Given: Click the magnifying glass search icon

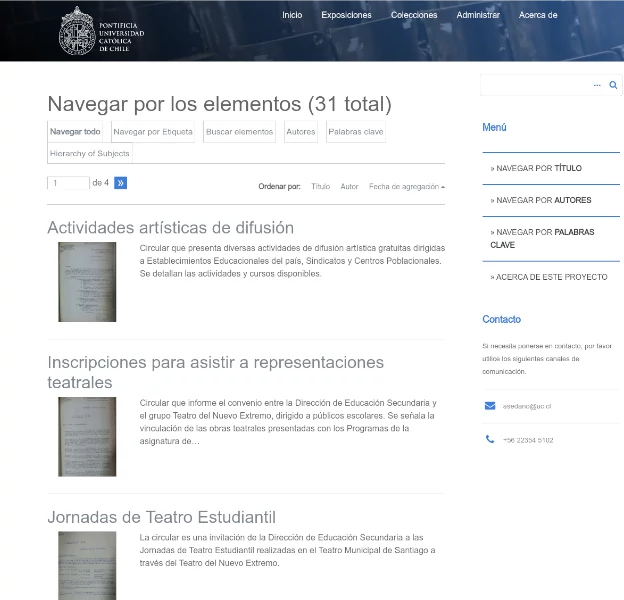Looking at the screenshot, I should 613,86.
